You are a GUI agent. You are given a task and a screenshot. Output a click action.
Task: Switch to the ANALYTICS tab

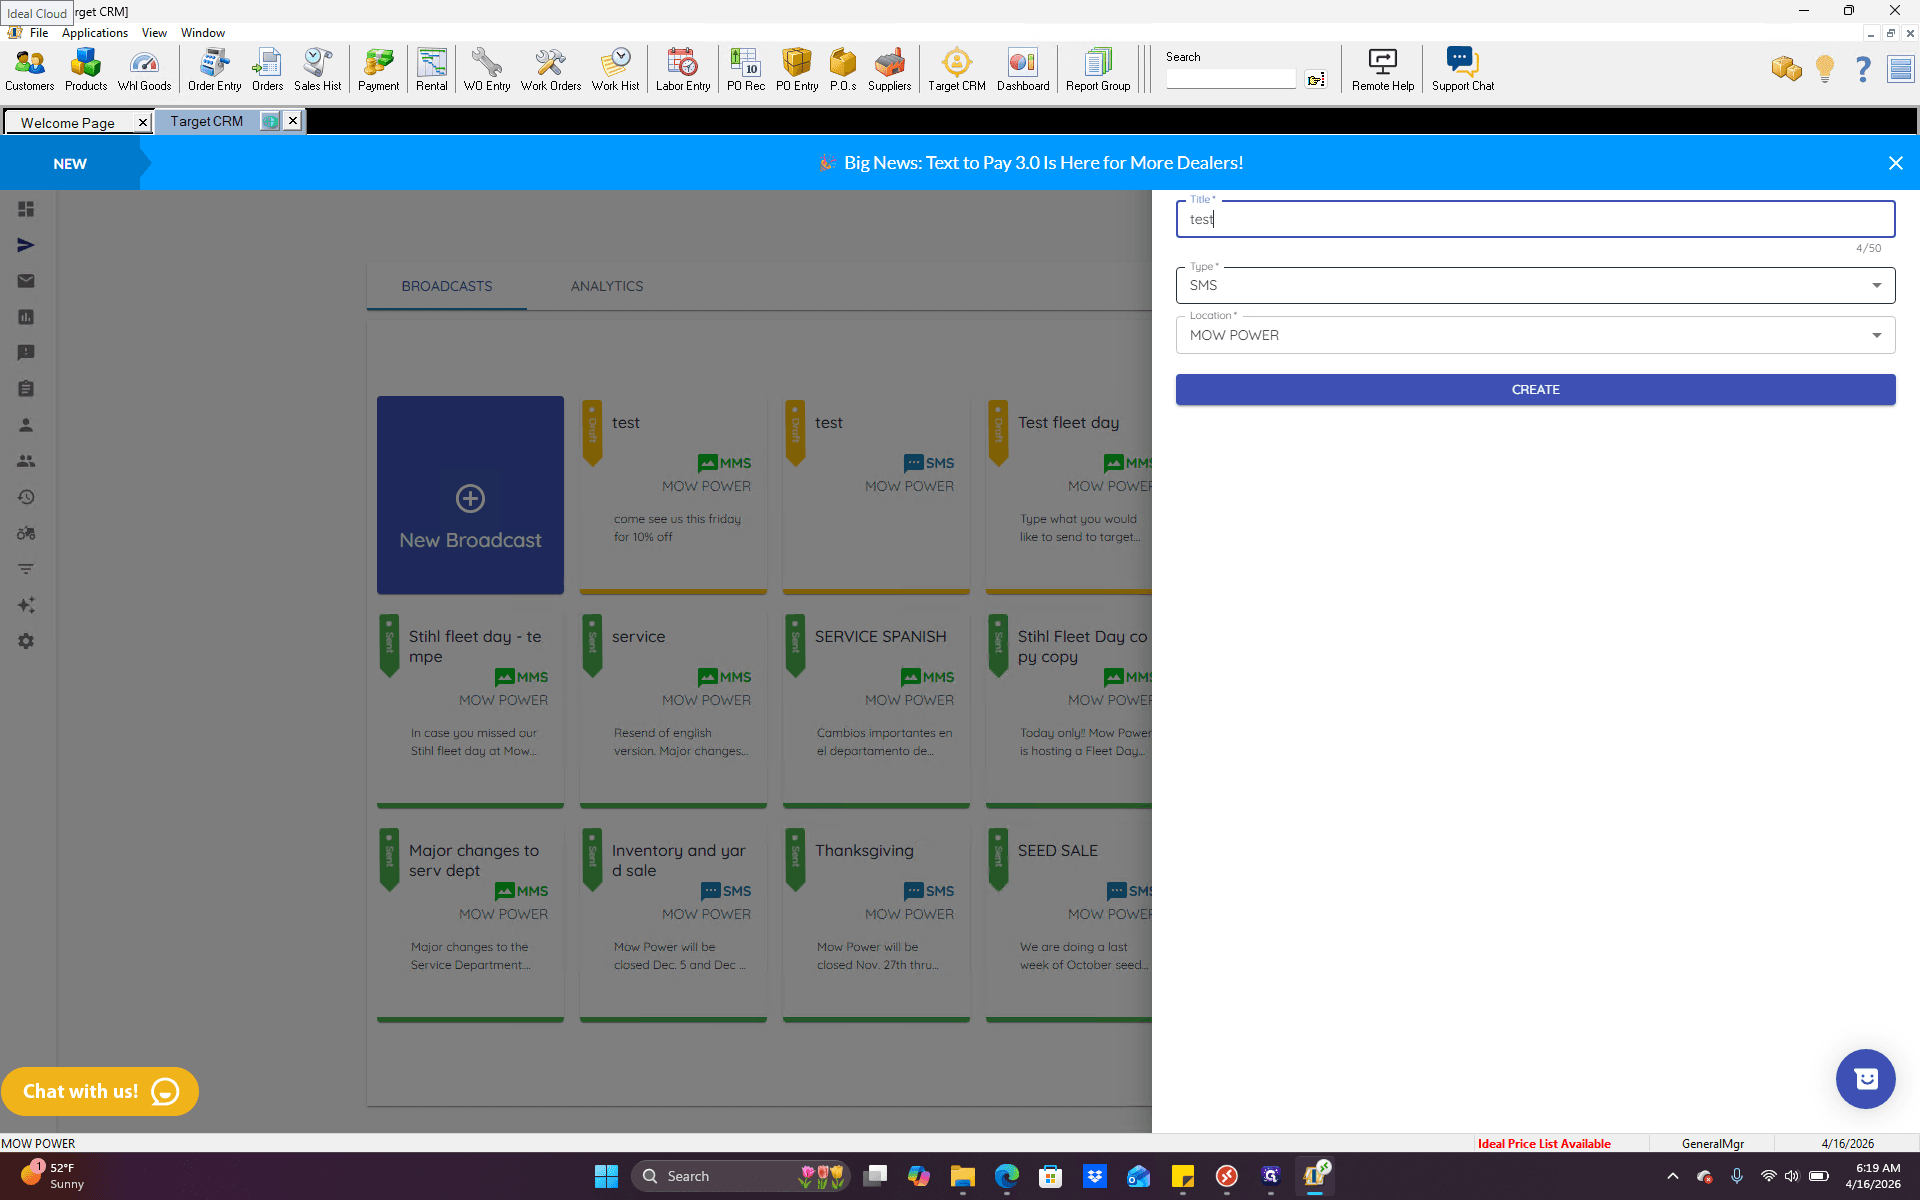607,286
